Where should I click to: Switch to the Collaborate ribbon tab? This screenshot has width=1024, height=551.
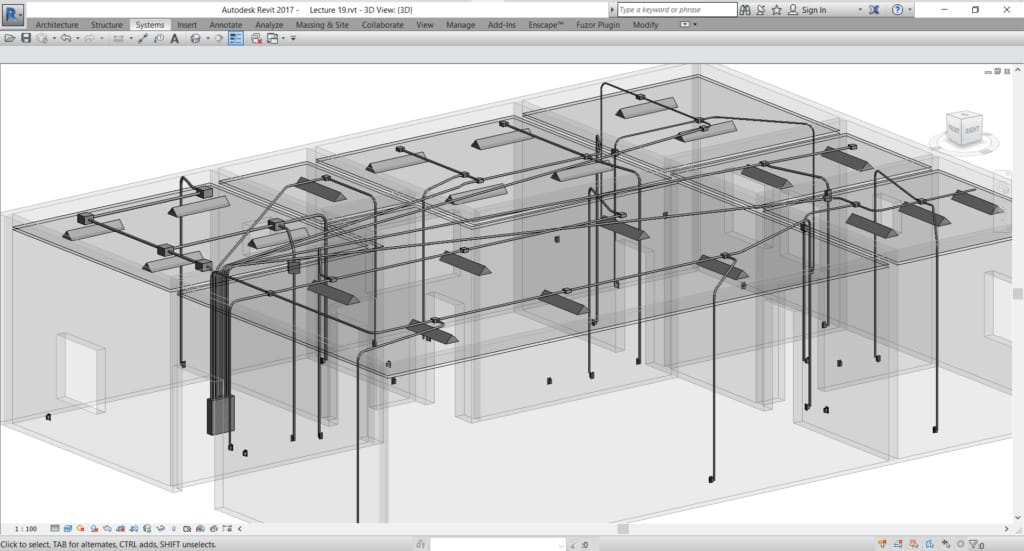382,25
